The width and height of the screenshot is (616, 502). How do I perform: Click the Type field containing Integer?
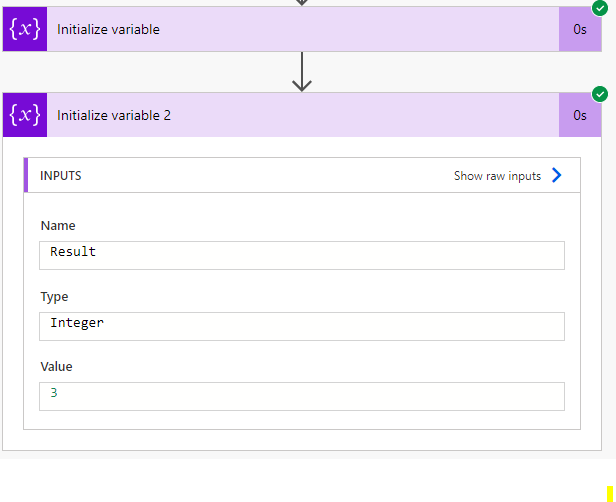302,326
